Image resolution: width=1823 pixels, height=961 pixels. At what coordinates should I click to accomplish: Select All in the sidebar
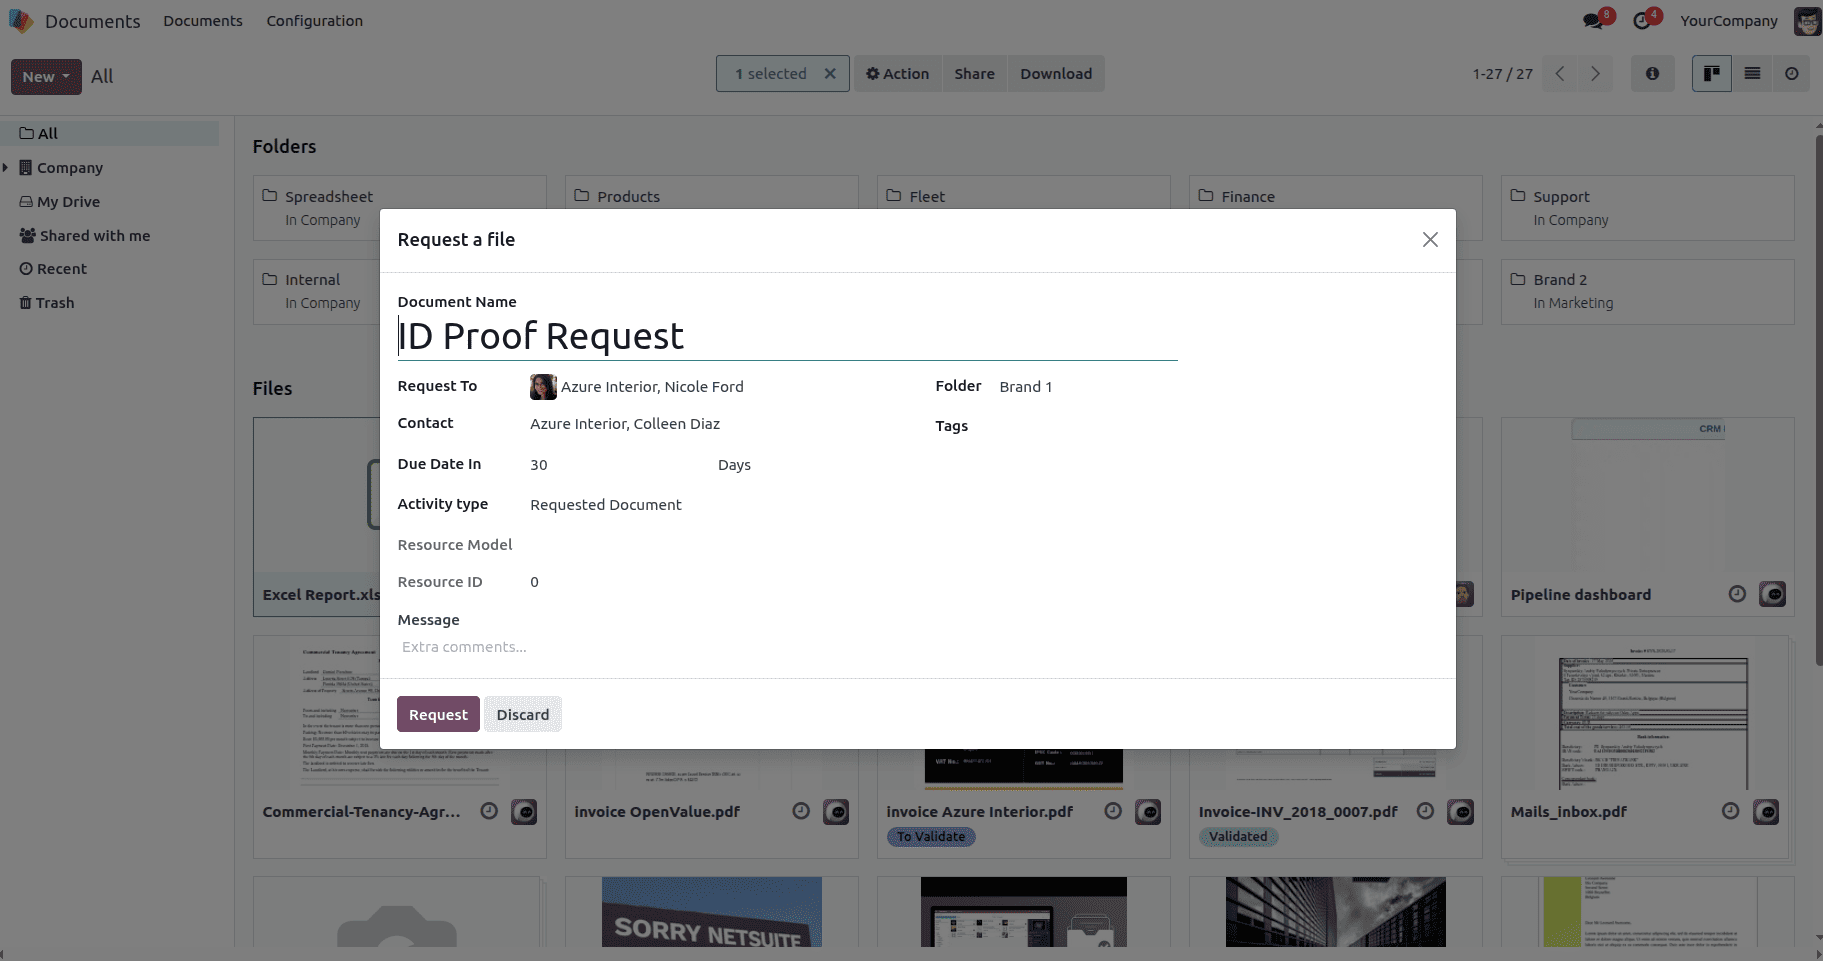tap(110, 134)
